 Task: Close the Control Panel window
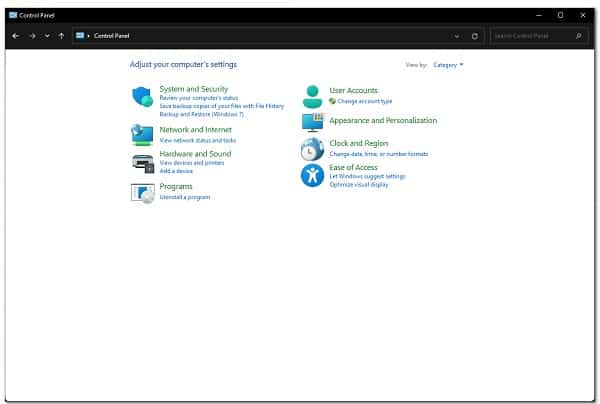tap(583, 15)
